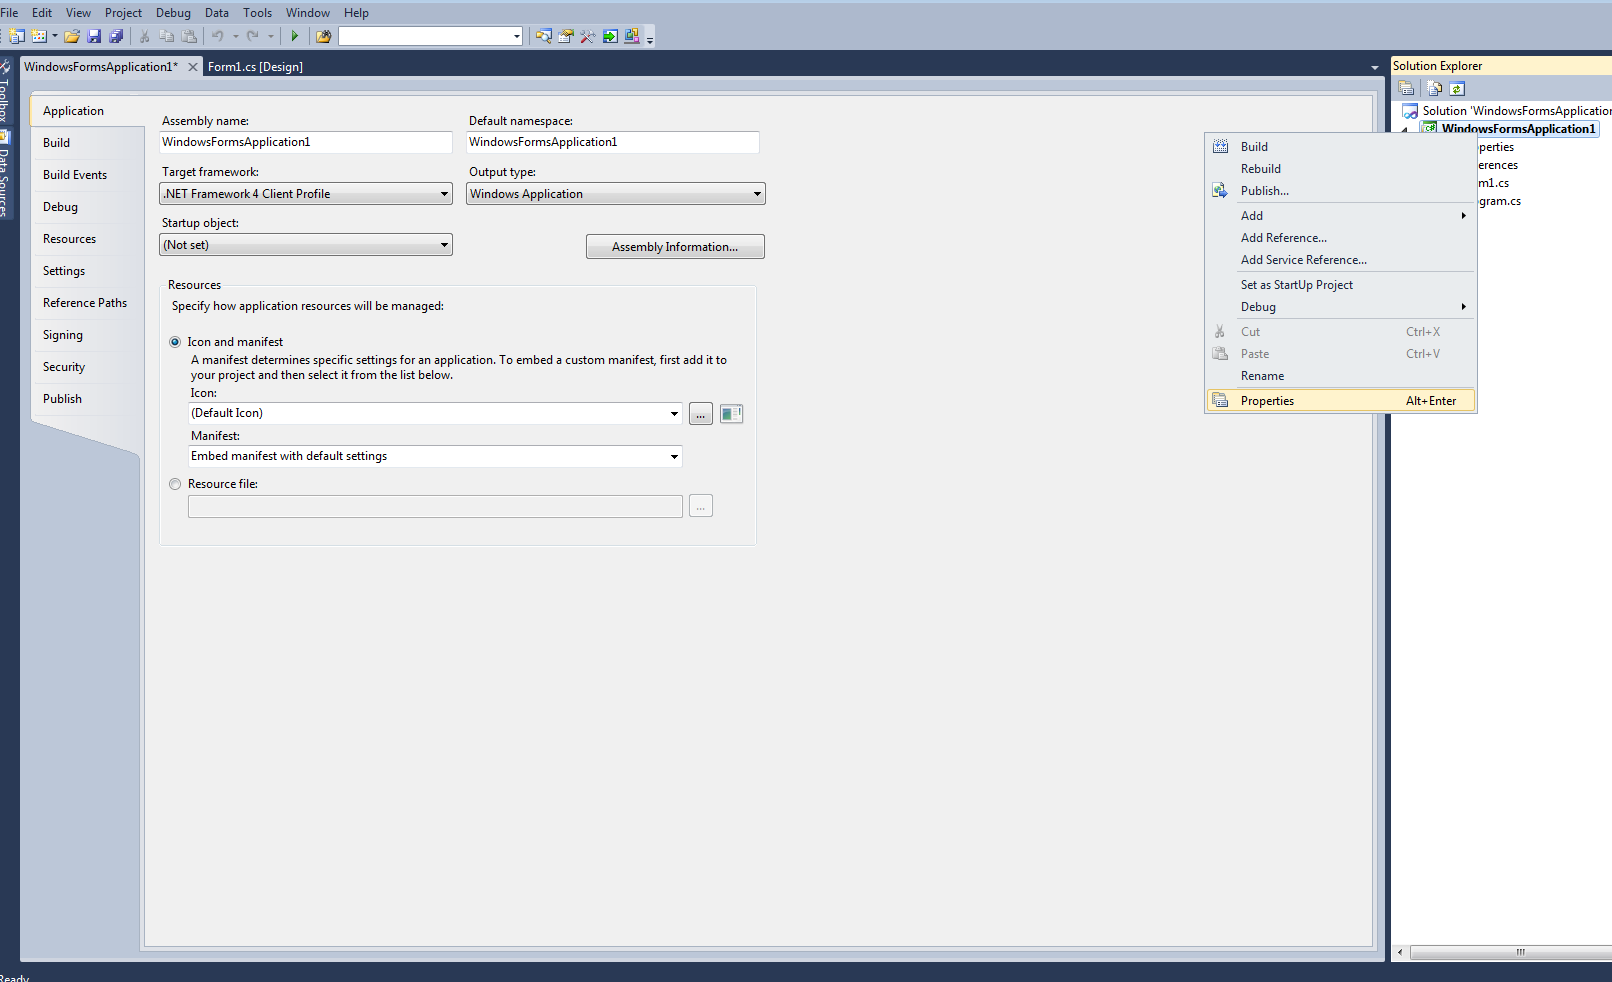Click the Paste toolbar icon
The image size is (1612, 982).
click(189, 36)
